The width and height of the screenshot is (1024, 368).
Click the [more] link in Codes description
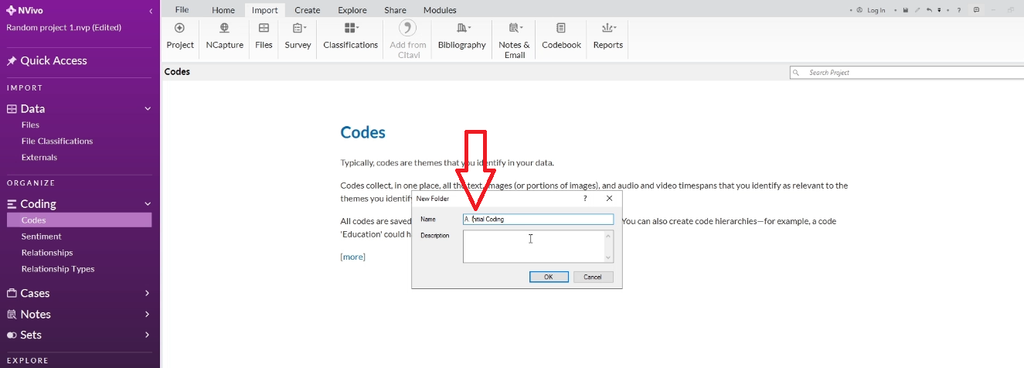click(353, 257)
